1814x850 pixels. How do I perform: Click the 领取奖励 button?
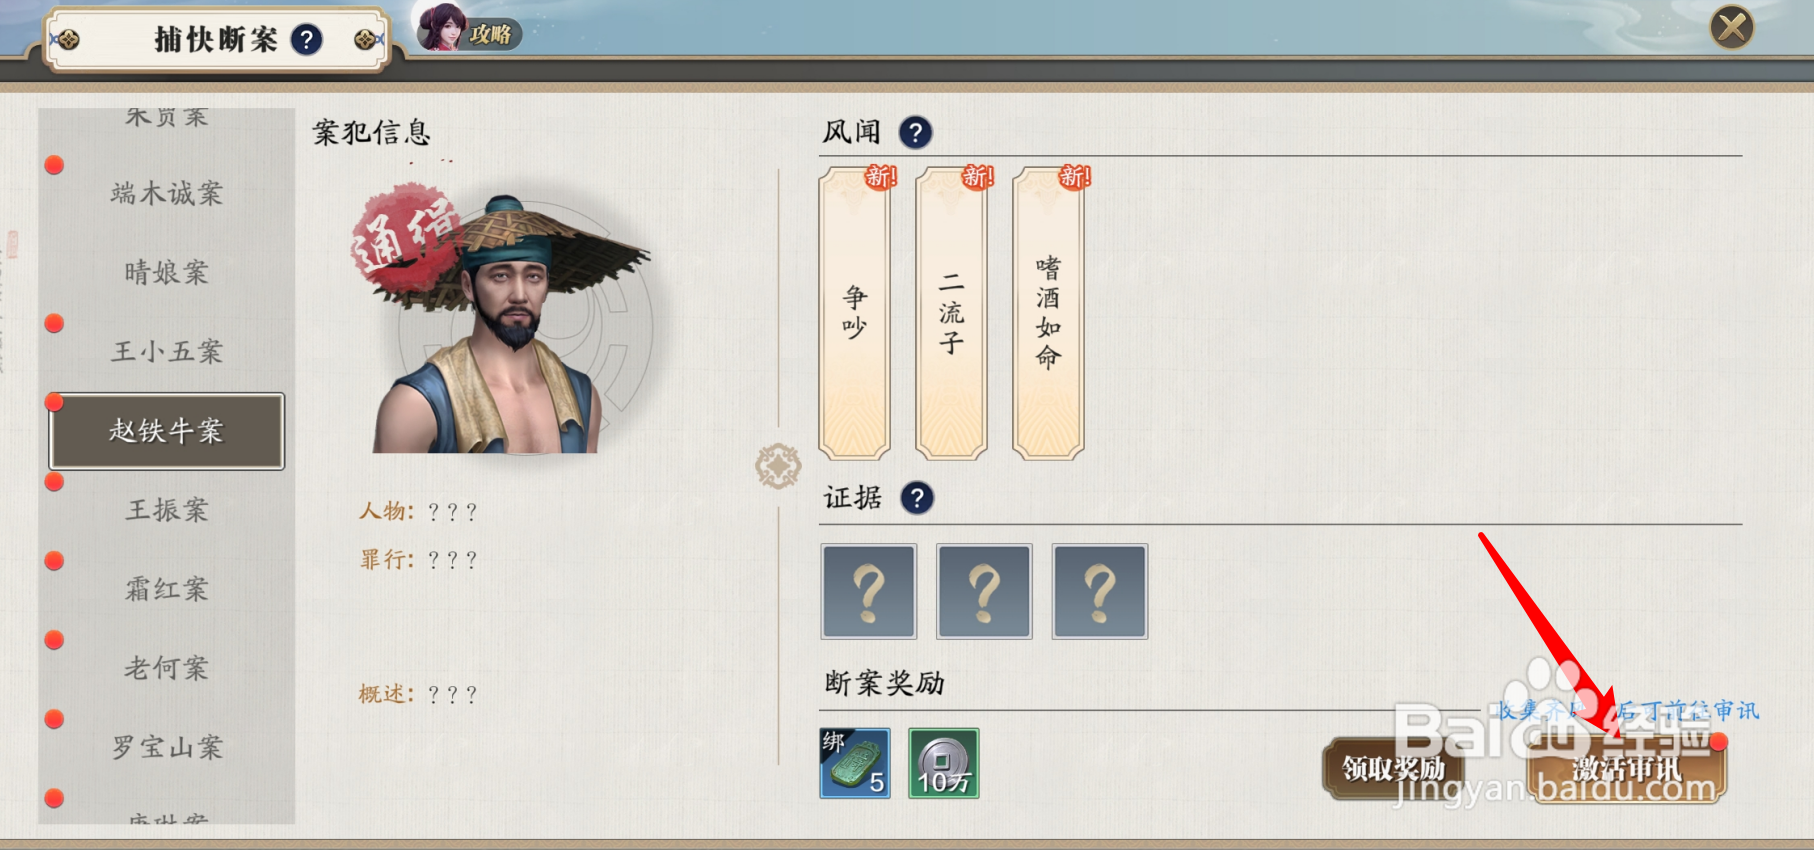pyautogui.click(x=1393, y=768)
